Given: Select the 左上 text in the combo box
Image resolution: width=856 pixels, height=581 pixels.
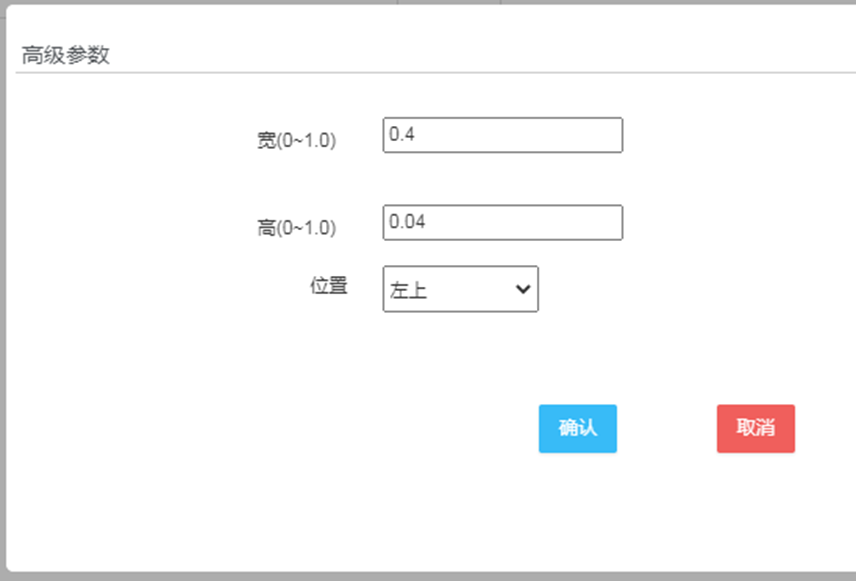Looking at the screenshot, I should tap(408, 290).
